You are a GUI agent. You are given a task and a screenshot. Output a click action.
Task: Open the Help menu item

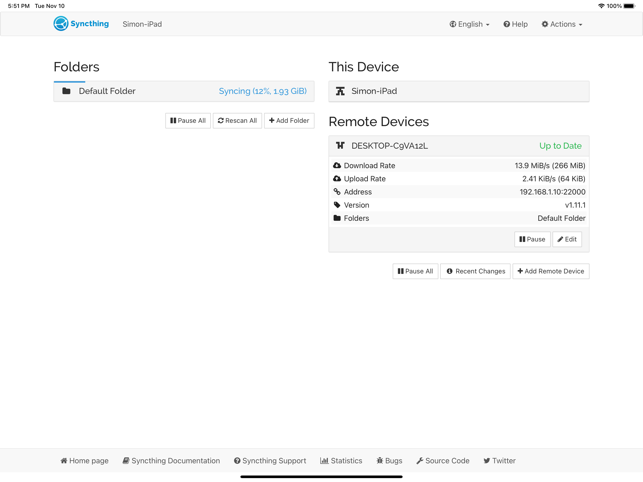(x=515, y=24)
